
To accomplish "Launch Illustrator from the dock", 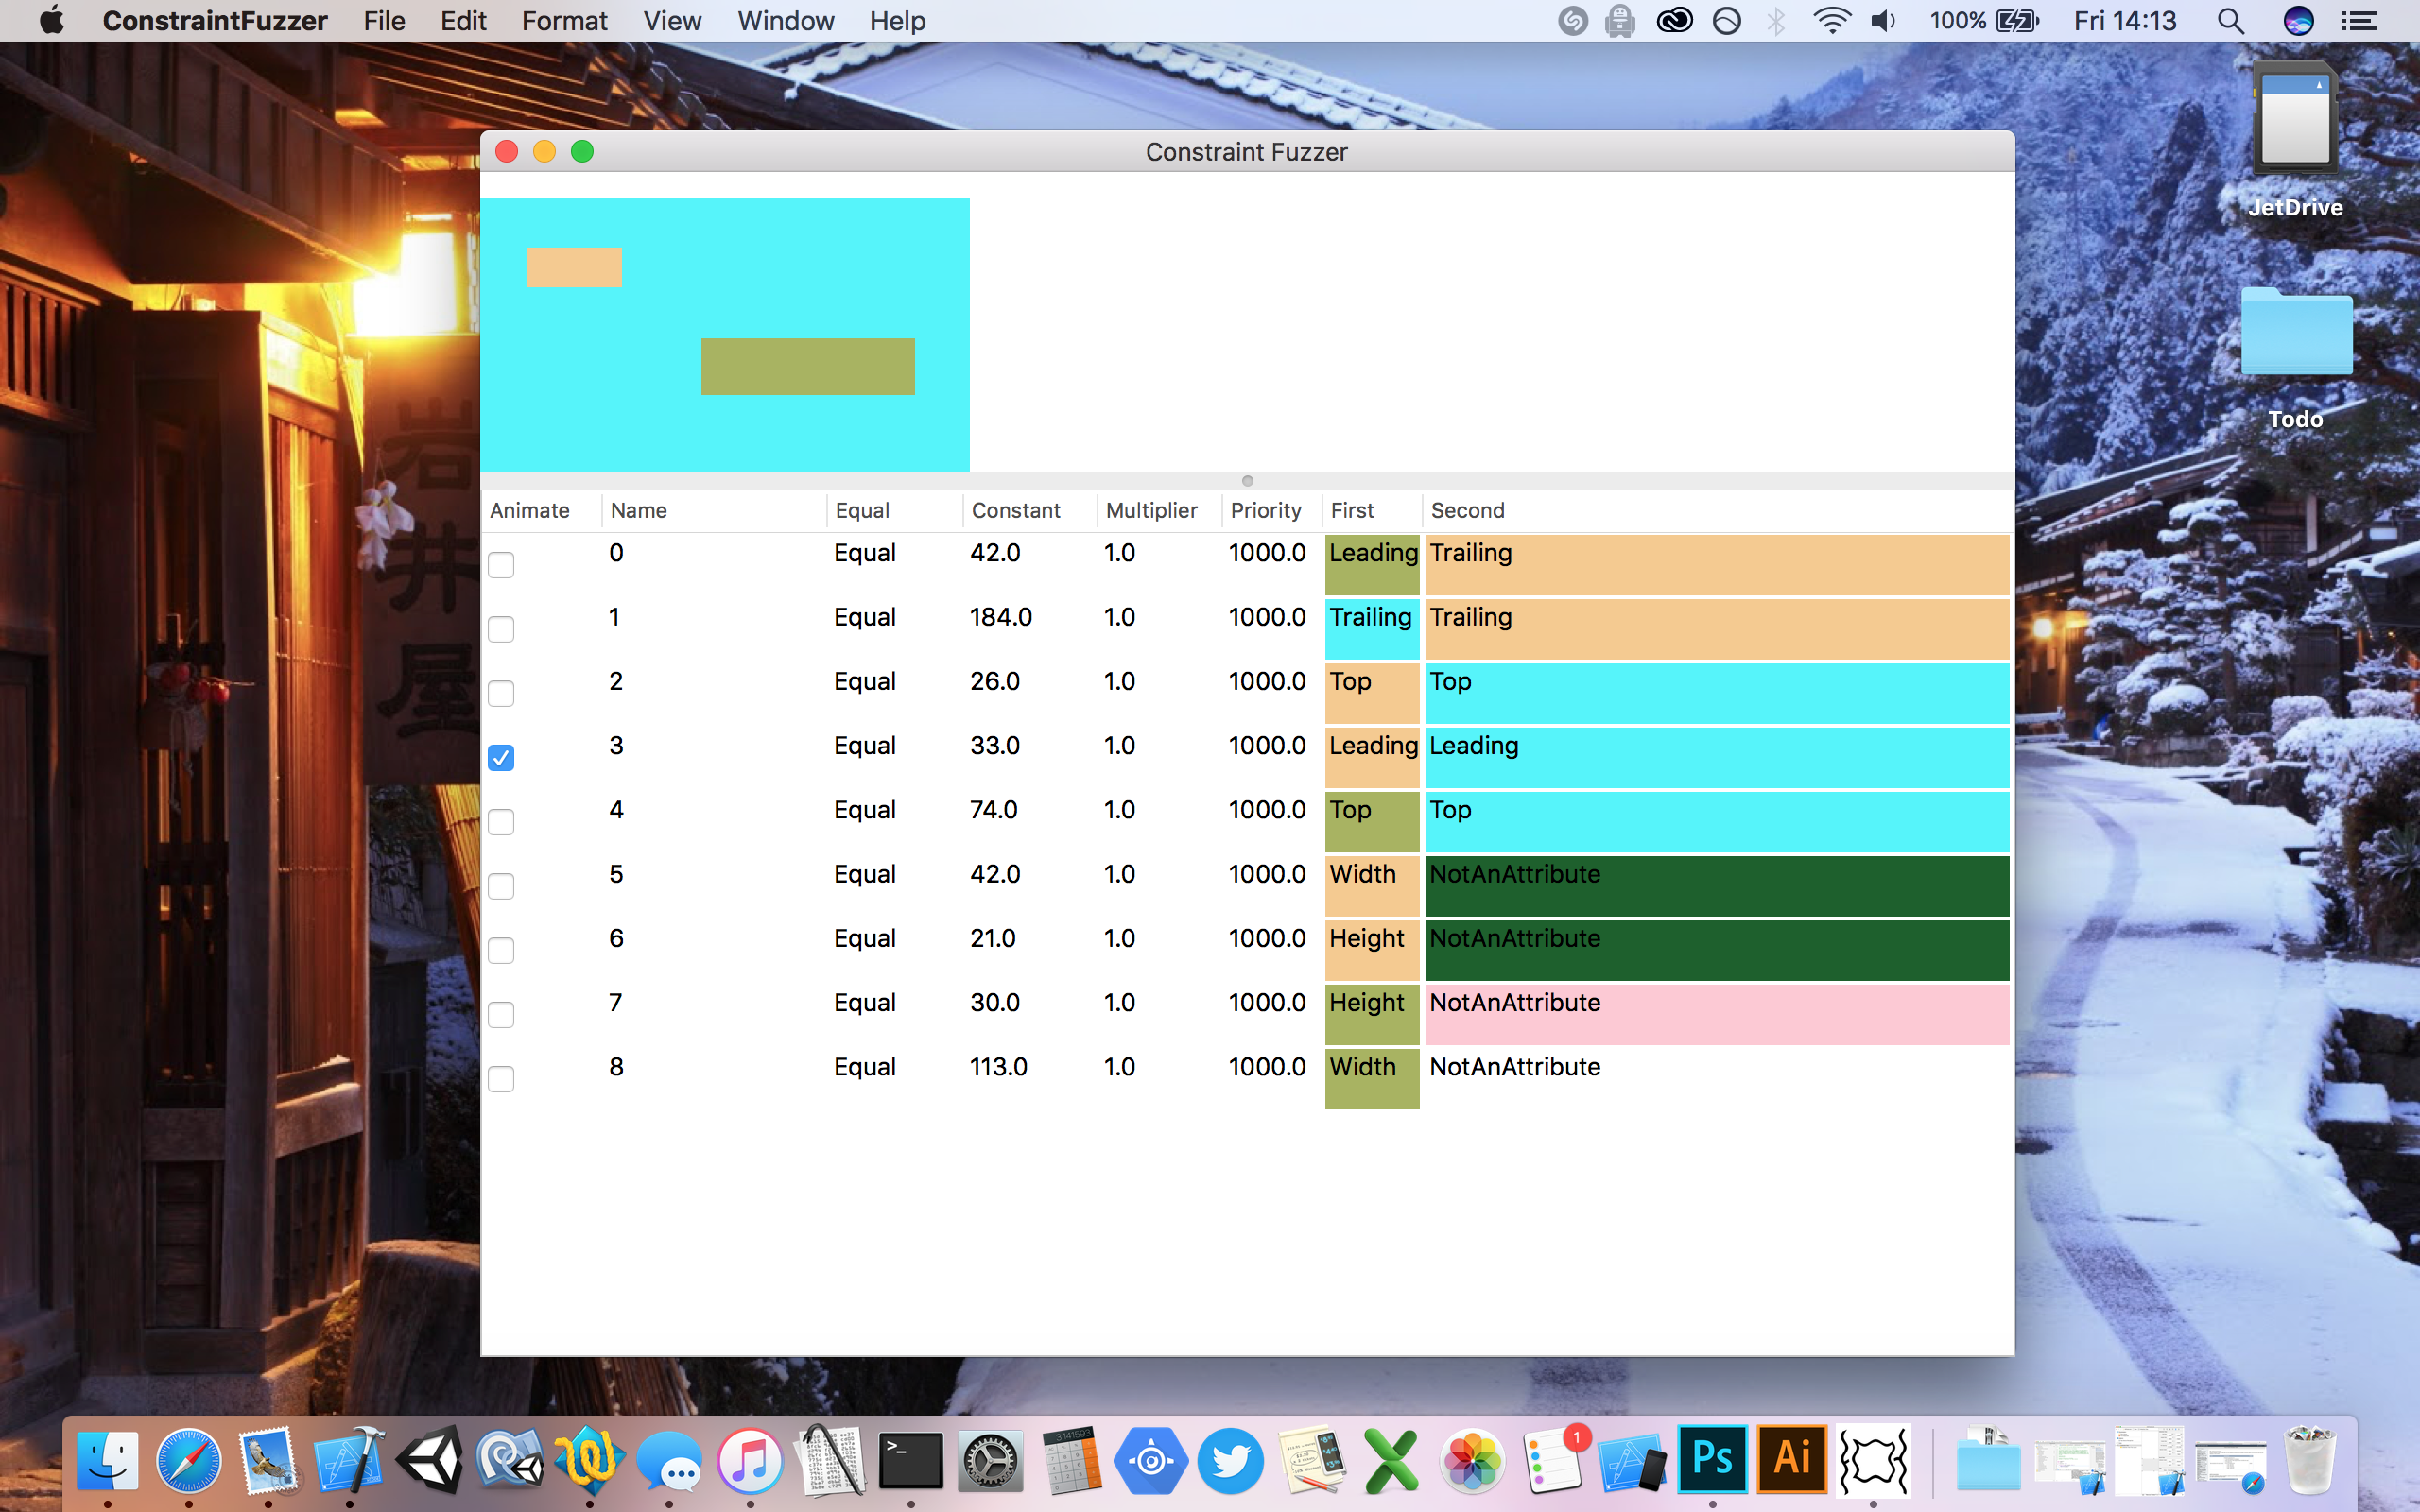I will tap(1792, 1458).
